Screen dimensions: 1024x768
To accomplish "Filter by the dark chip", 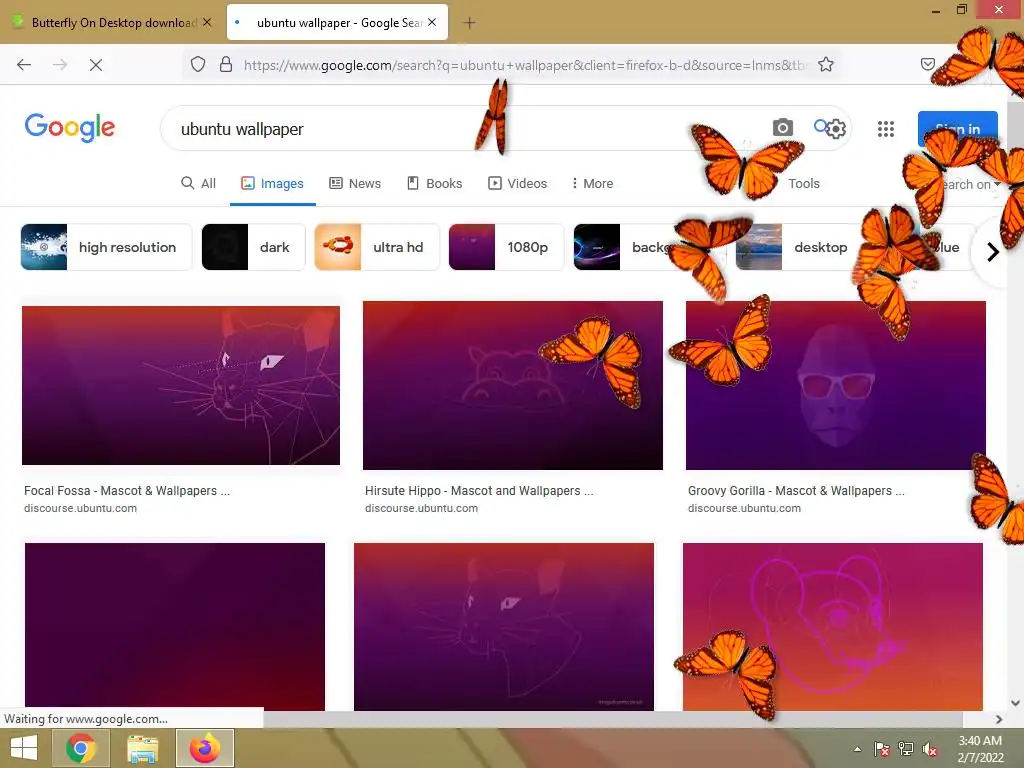I will (253, 247).
